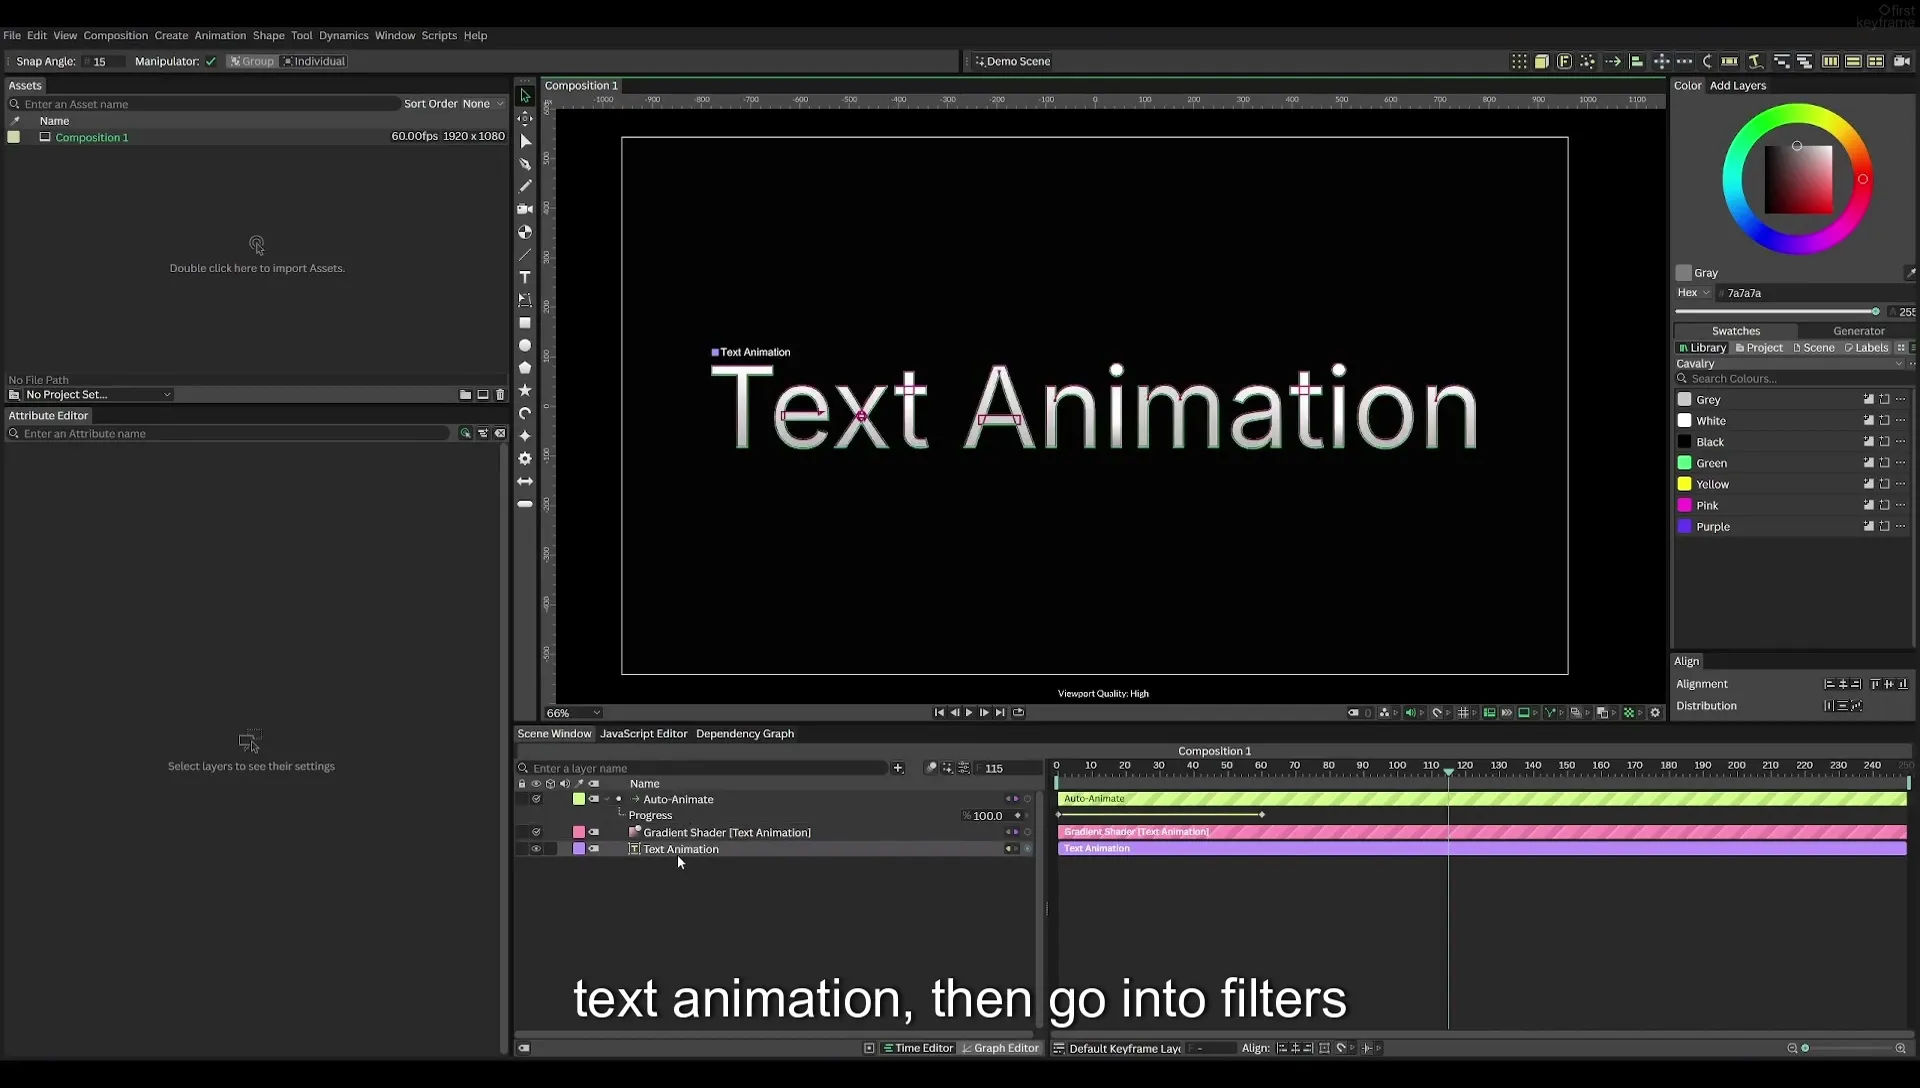Click Add Layers panel tab
This screenshot has height=1088, width=1920.
point(1737,85)
